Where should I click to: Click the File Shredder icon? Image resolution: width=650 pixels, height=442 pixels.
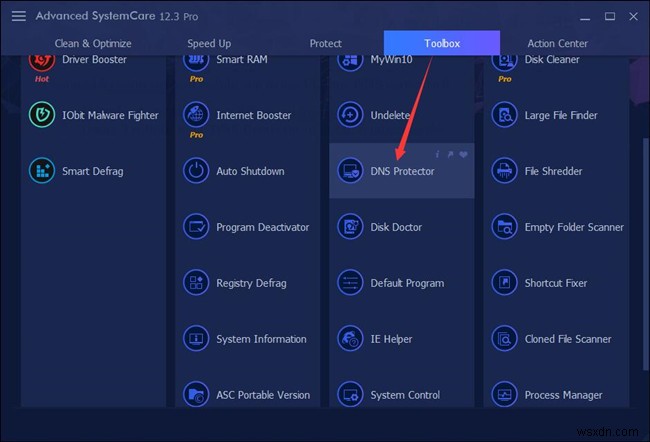click(504, 170)
